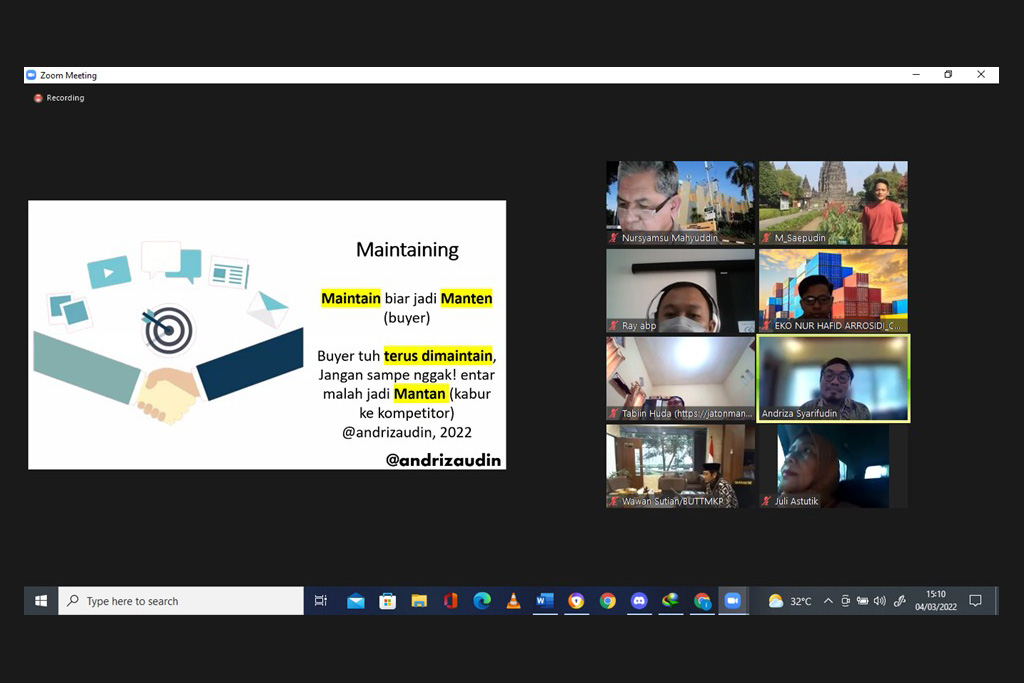
Task: Open the volume control in system tray
Action: coord(879,601)
